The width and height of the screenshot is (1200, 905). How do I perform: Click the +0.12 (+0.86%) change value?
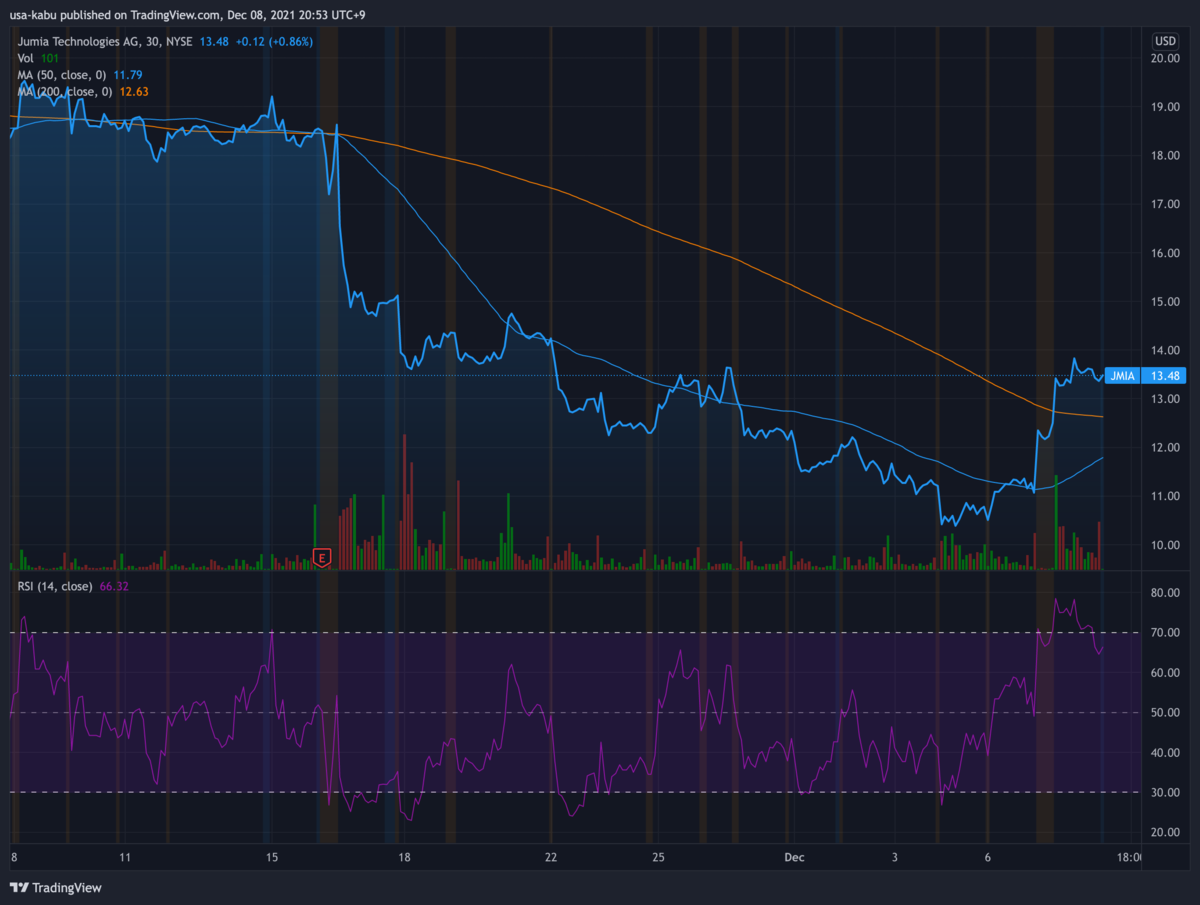pyautogui.click(x=273, y=41)
